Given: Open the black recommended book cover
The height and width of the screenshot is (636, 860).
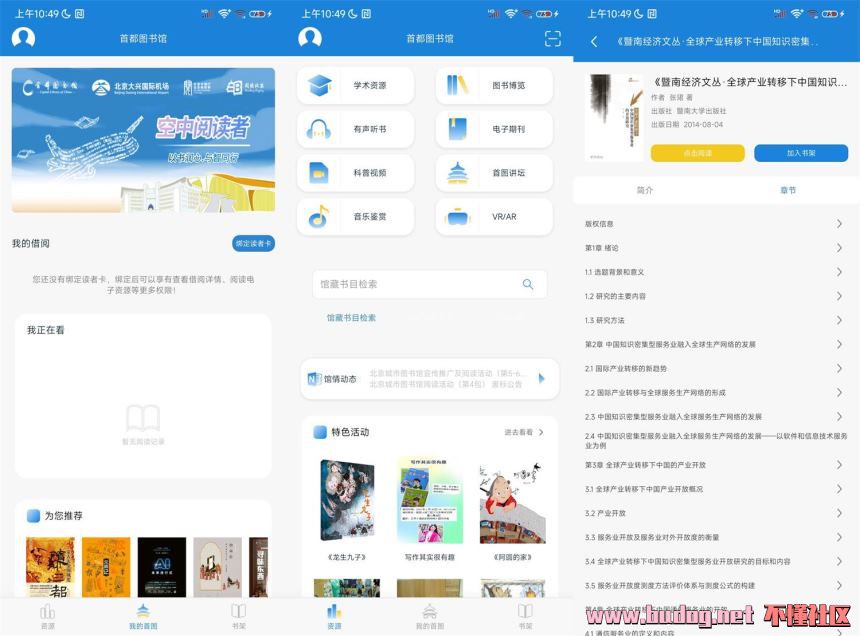Looking at the screenshot, I should pos(162,567).
